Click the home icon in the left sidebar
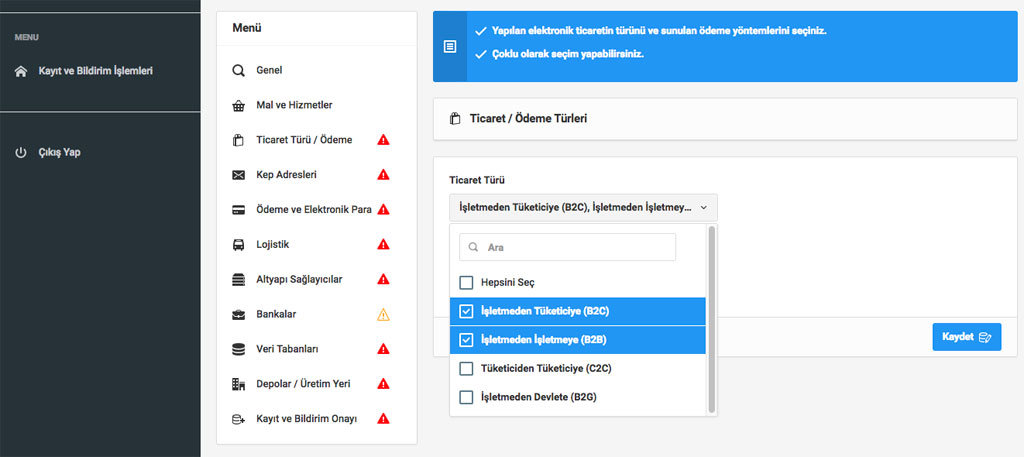The width and height of the screenshot is (1024, 457). pos(21,71)
